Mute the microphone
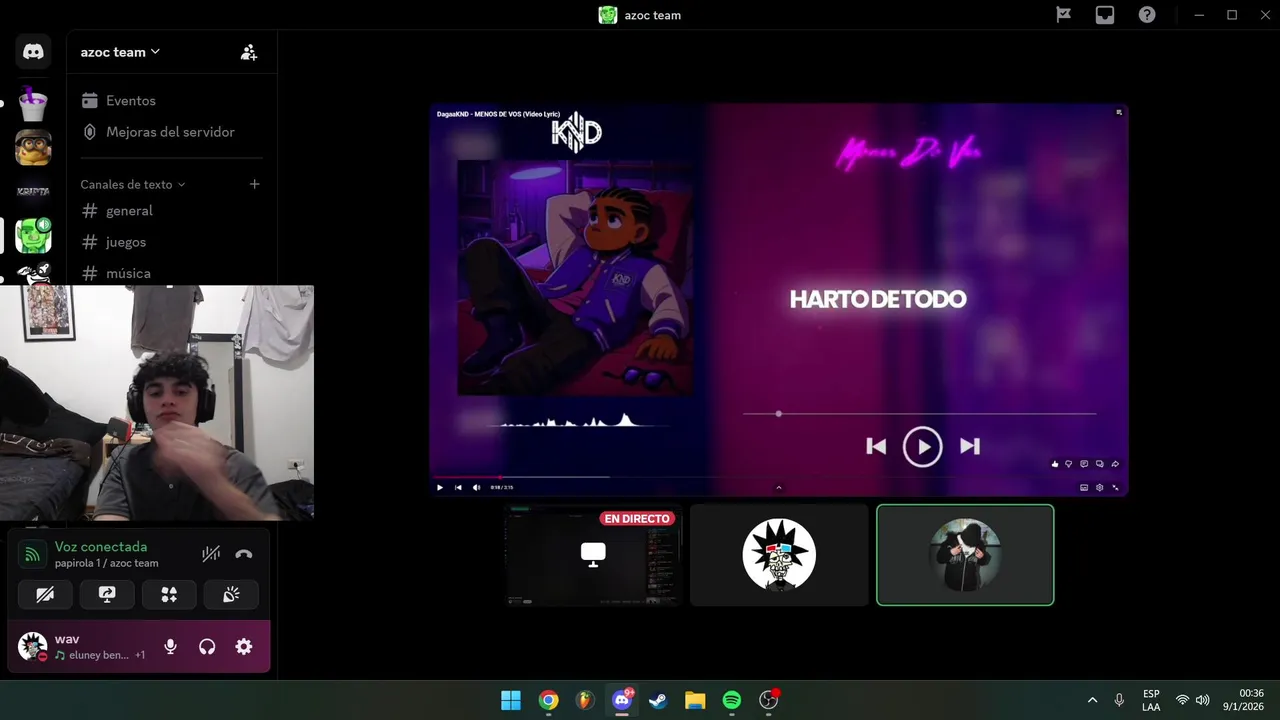 pyautogui.click(x=170, y=647)
